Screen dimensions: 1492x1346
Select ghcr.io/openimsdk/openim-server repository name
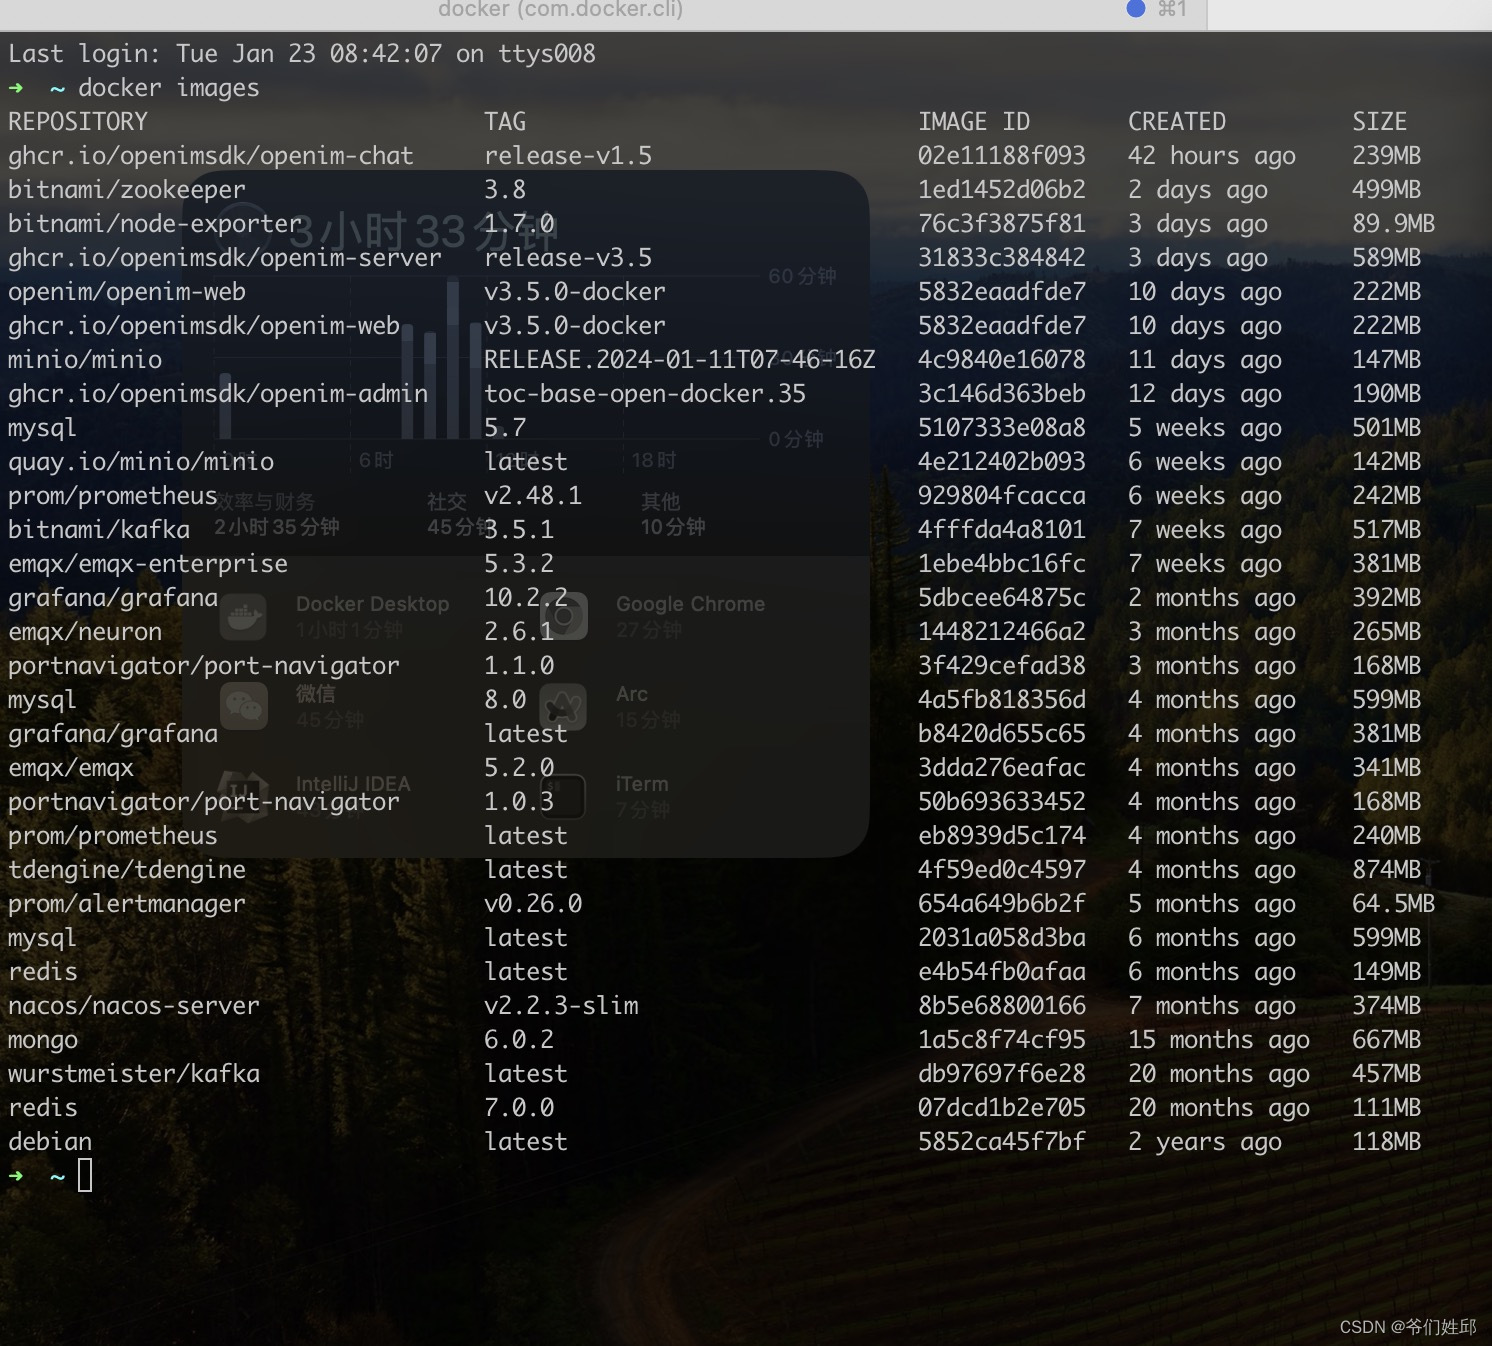click(225, 258)
